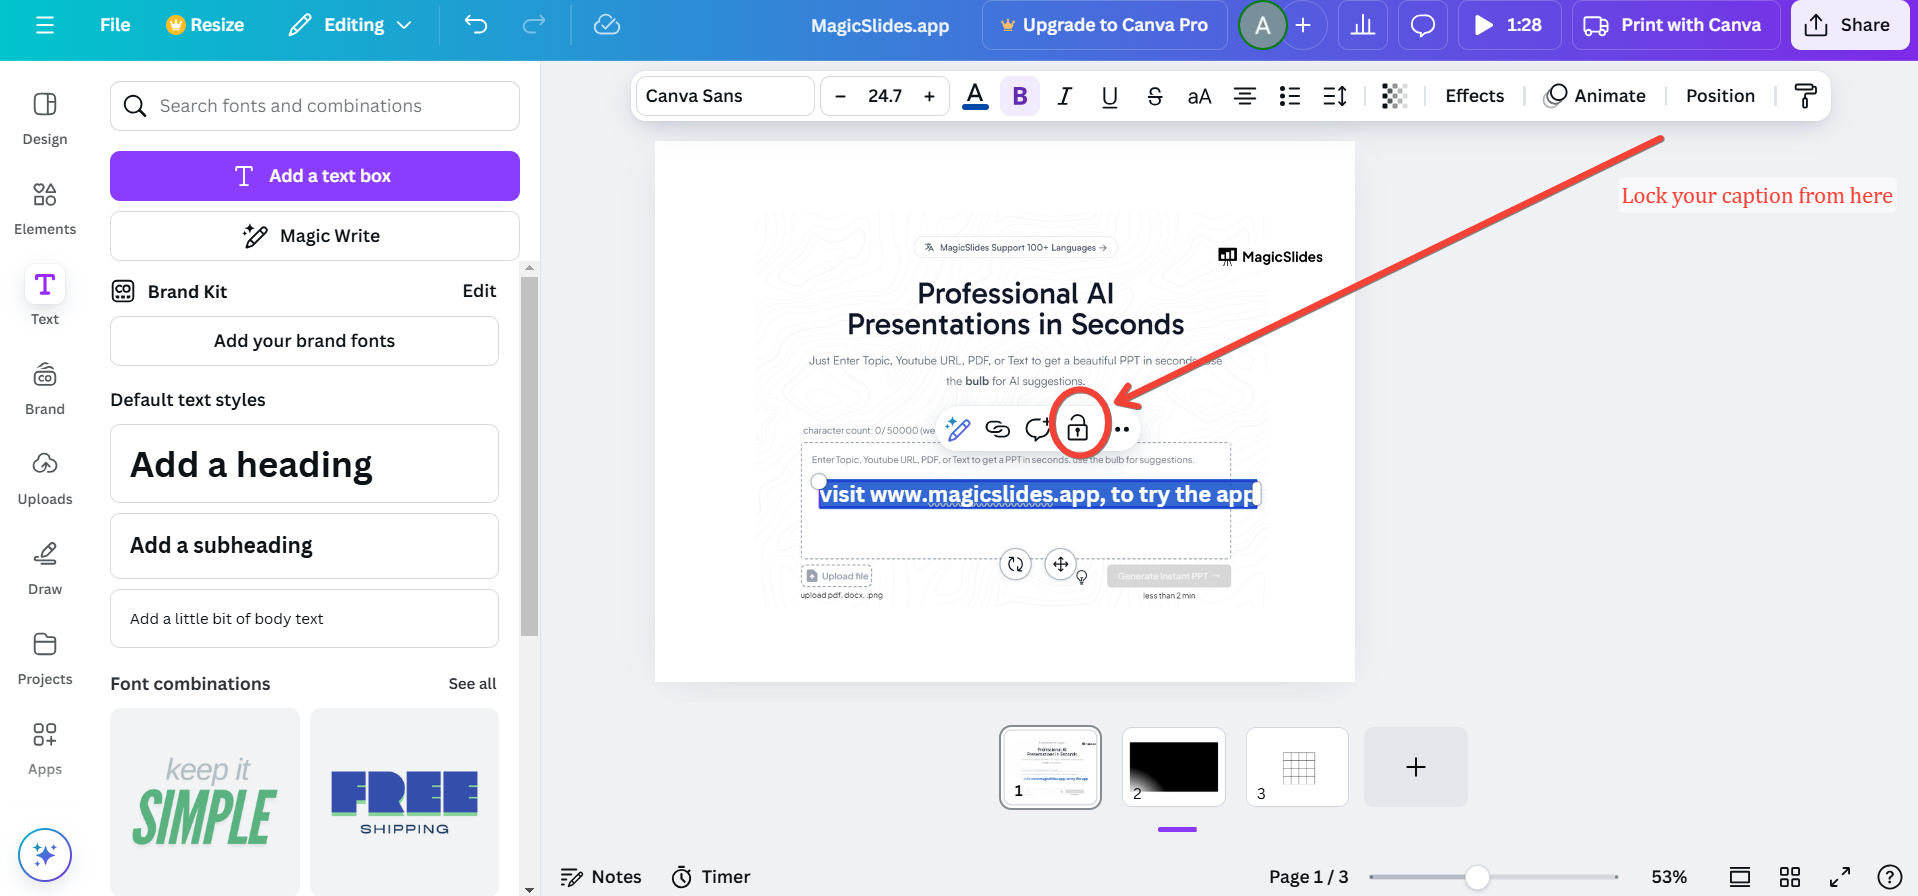Open the Elements side tab

45,208
